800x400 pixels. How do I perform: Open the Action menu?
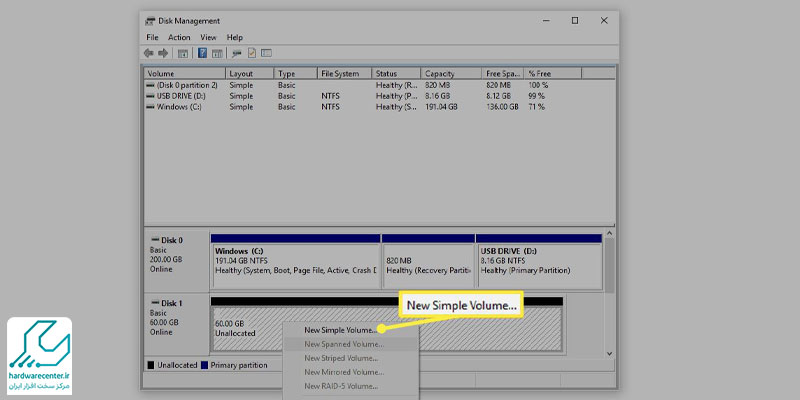click(x=179, y=37)
